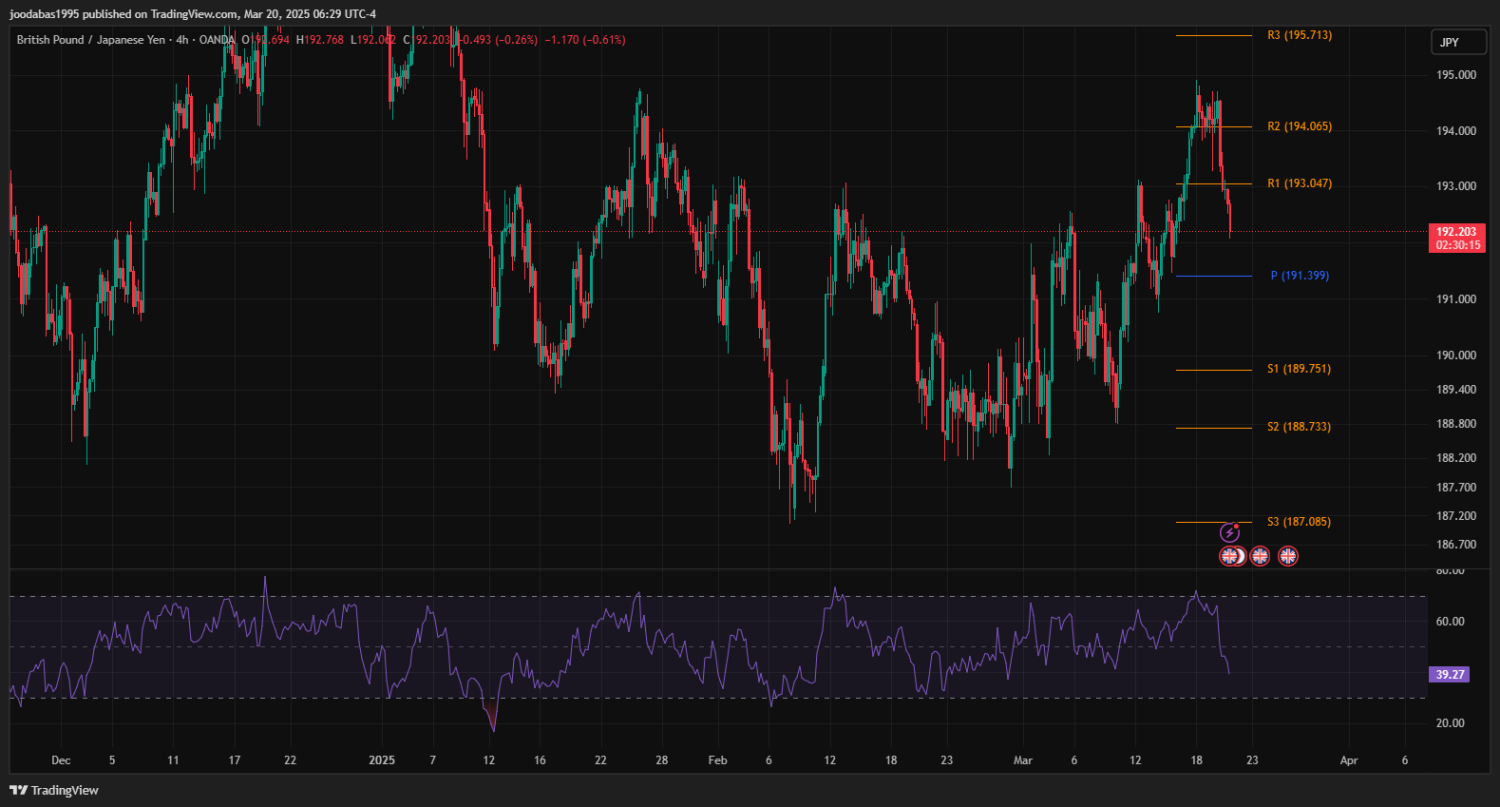The width and height of the screenshot is (1500, 807).
Task: Click the UK flag with moon event icon
Action: tap(1231, 556)
